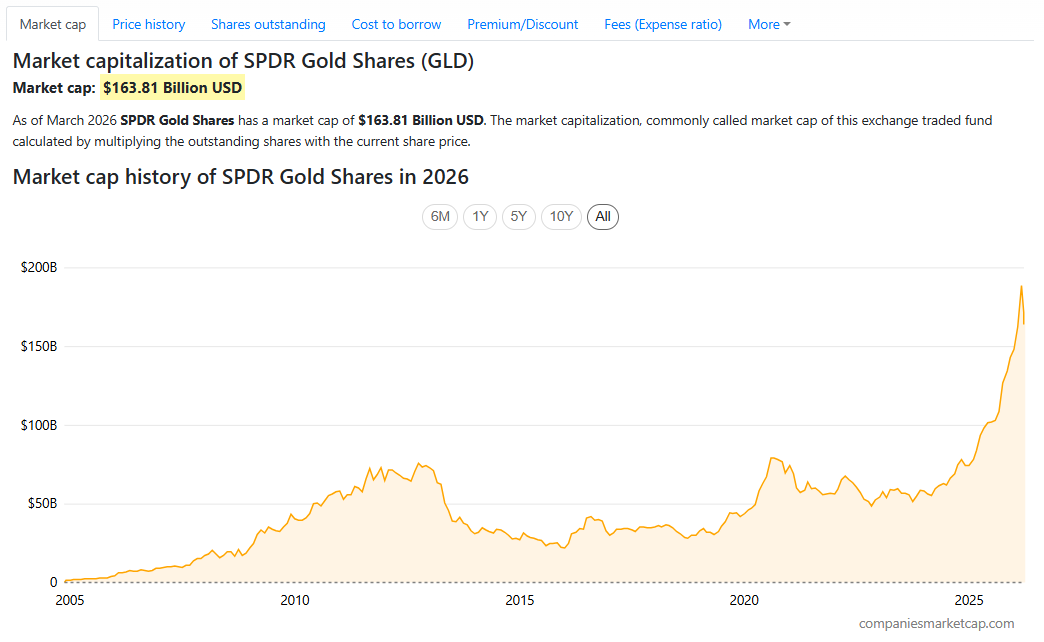Screen dimensions: 1044x642
Task: Switch to the Price history tab
Action: click(148, 24)
